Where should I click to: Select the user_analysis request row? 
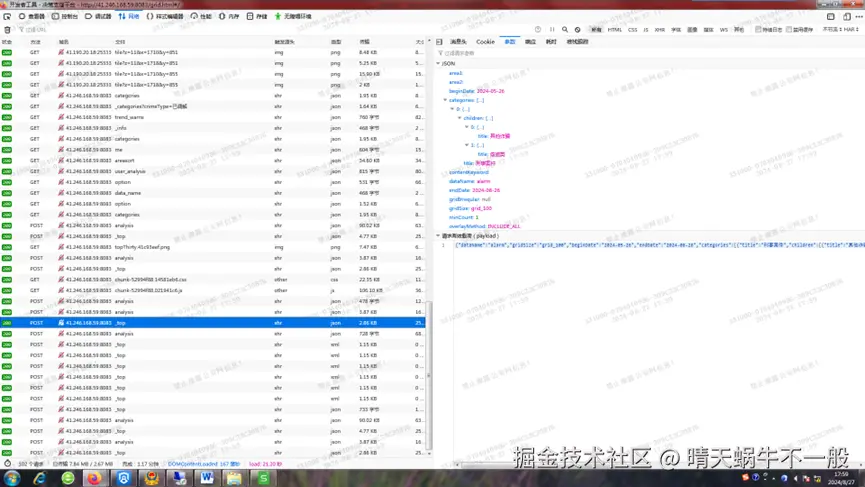click(213, 172)
